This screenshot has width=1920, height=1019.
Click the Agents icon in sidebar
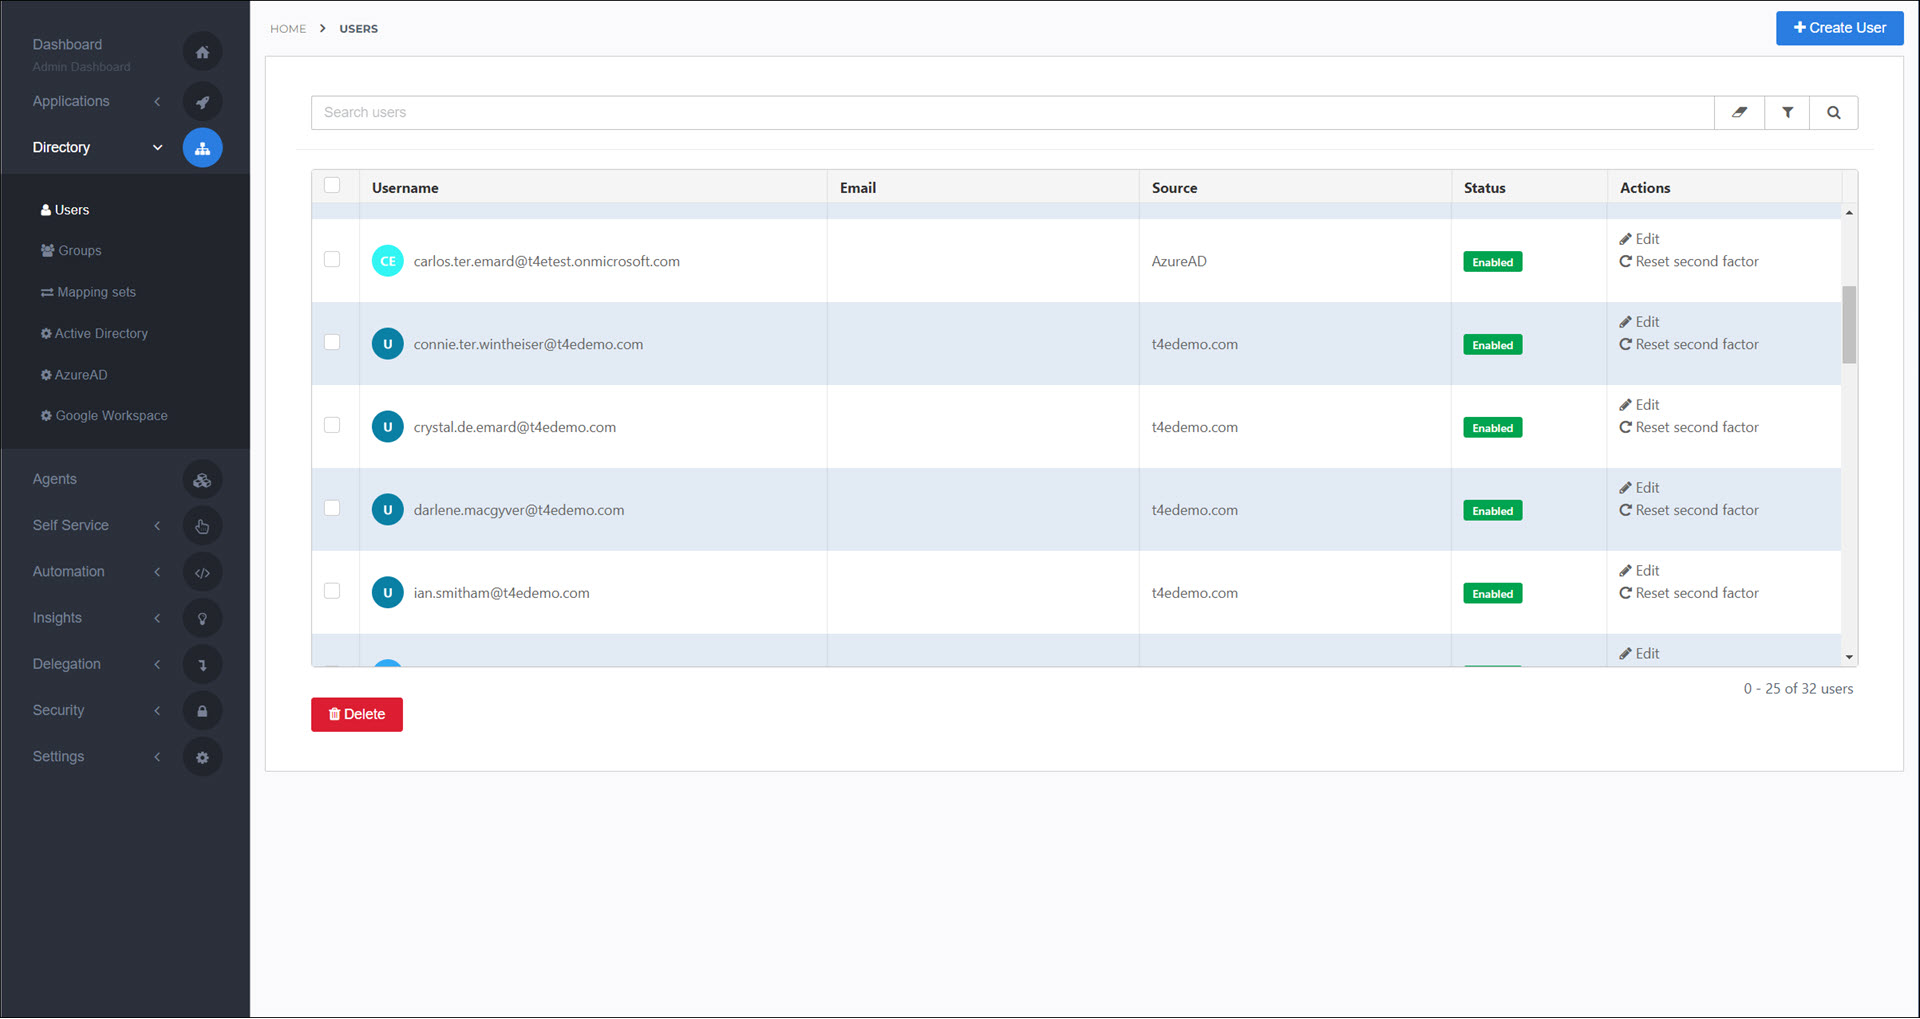click(x=202, y=480)
